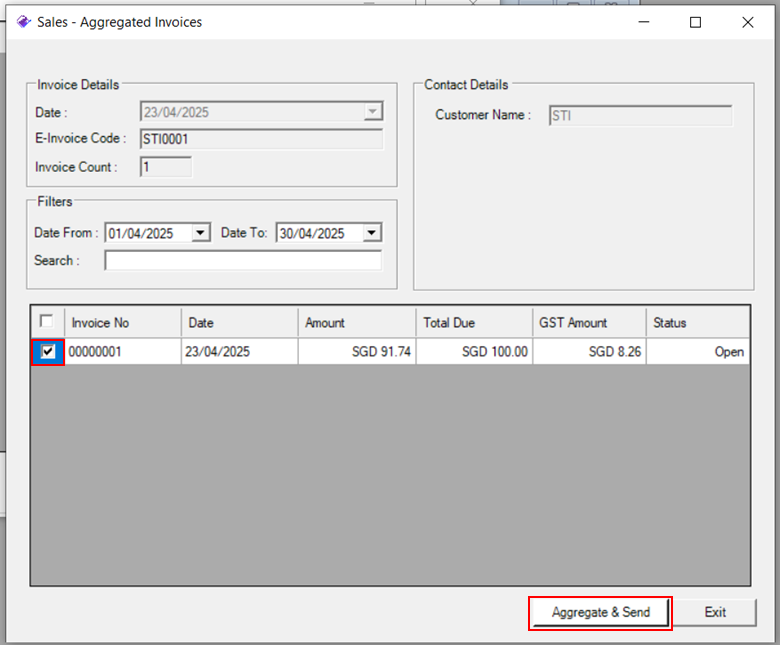Screen dimensions: 780x645
Task: Close the Aggregated Invoices window
Action: tap(748, 22)
